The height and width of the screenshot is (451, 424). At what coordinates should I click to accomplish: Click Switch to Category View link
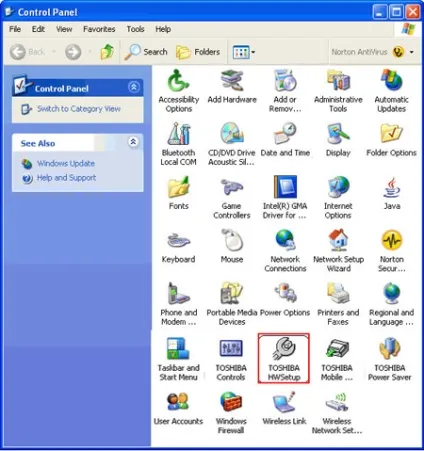[79, 109]
